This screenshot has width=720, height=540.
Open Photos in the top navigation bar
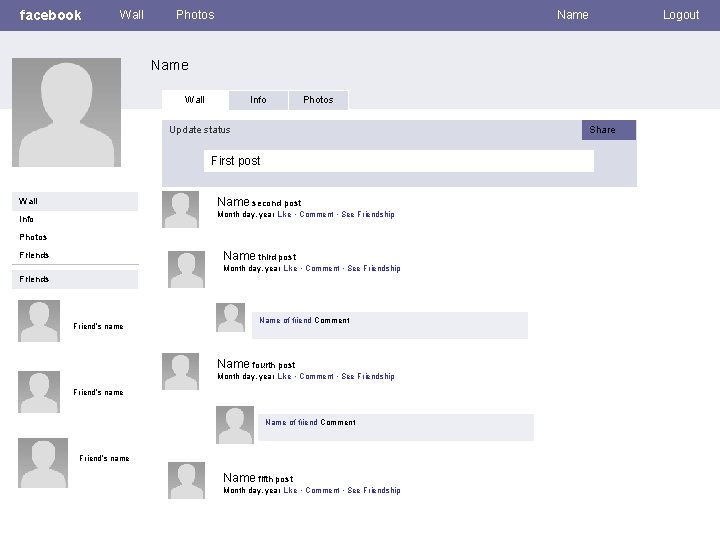click(195, 15)
